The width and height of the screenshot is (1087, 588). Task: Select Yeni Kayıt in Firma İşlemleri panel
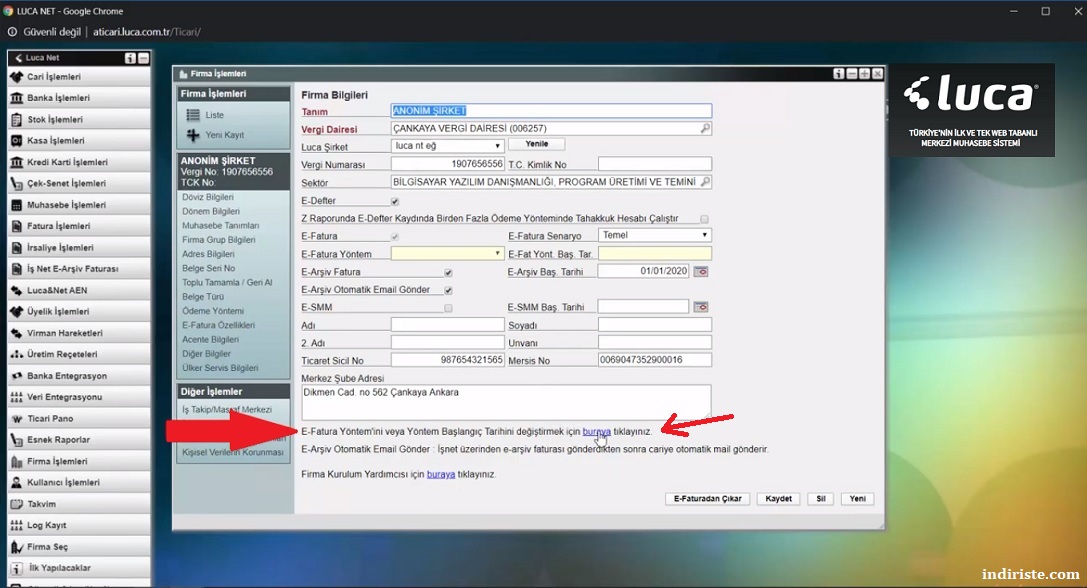224,135
